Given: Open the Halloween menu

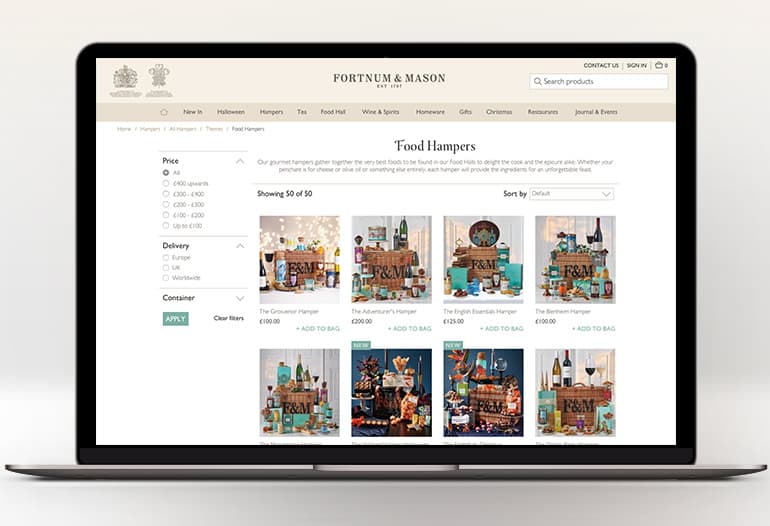Looking at the screenshot, I should 231,112.
